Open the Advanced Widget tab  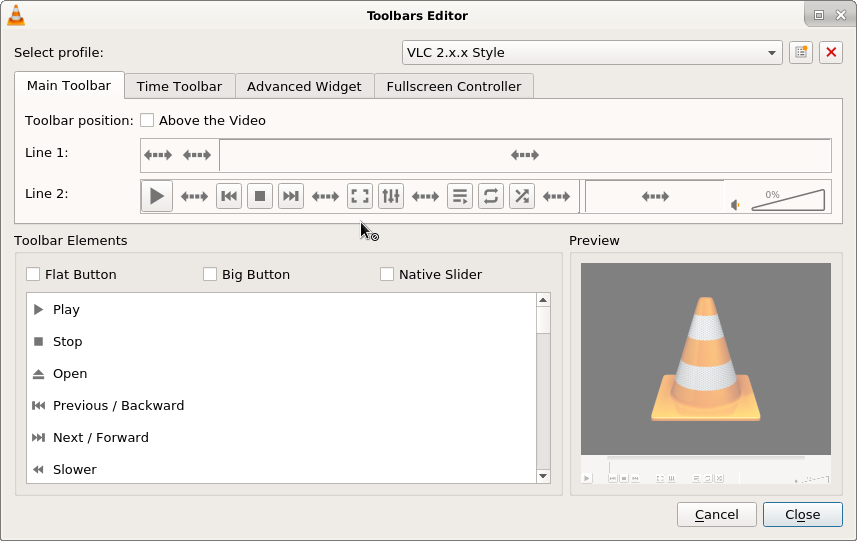304,86
